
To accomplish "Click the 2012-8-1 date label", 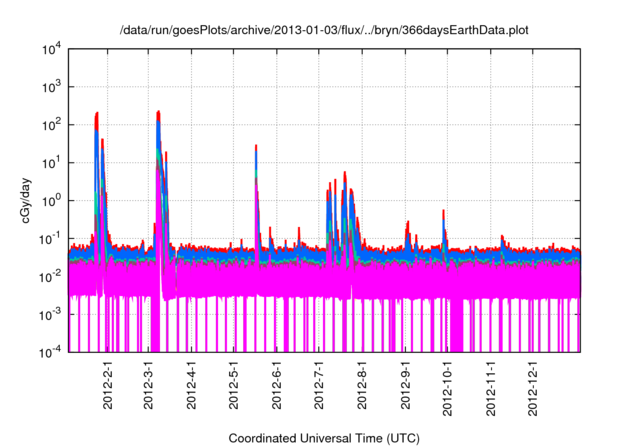I will coord(362,385).
